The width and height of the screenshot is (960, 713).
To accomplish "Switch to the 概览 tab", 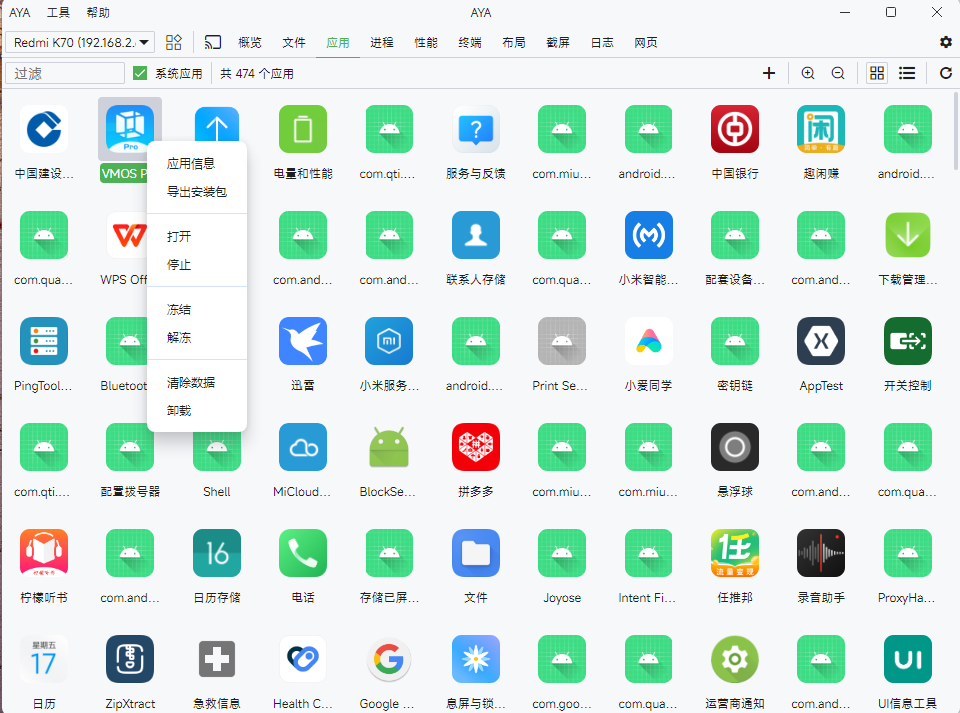I will 250,42.
